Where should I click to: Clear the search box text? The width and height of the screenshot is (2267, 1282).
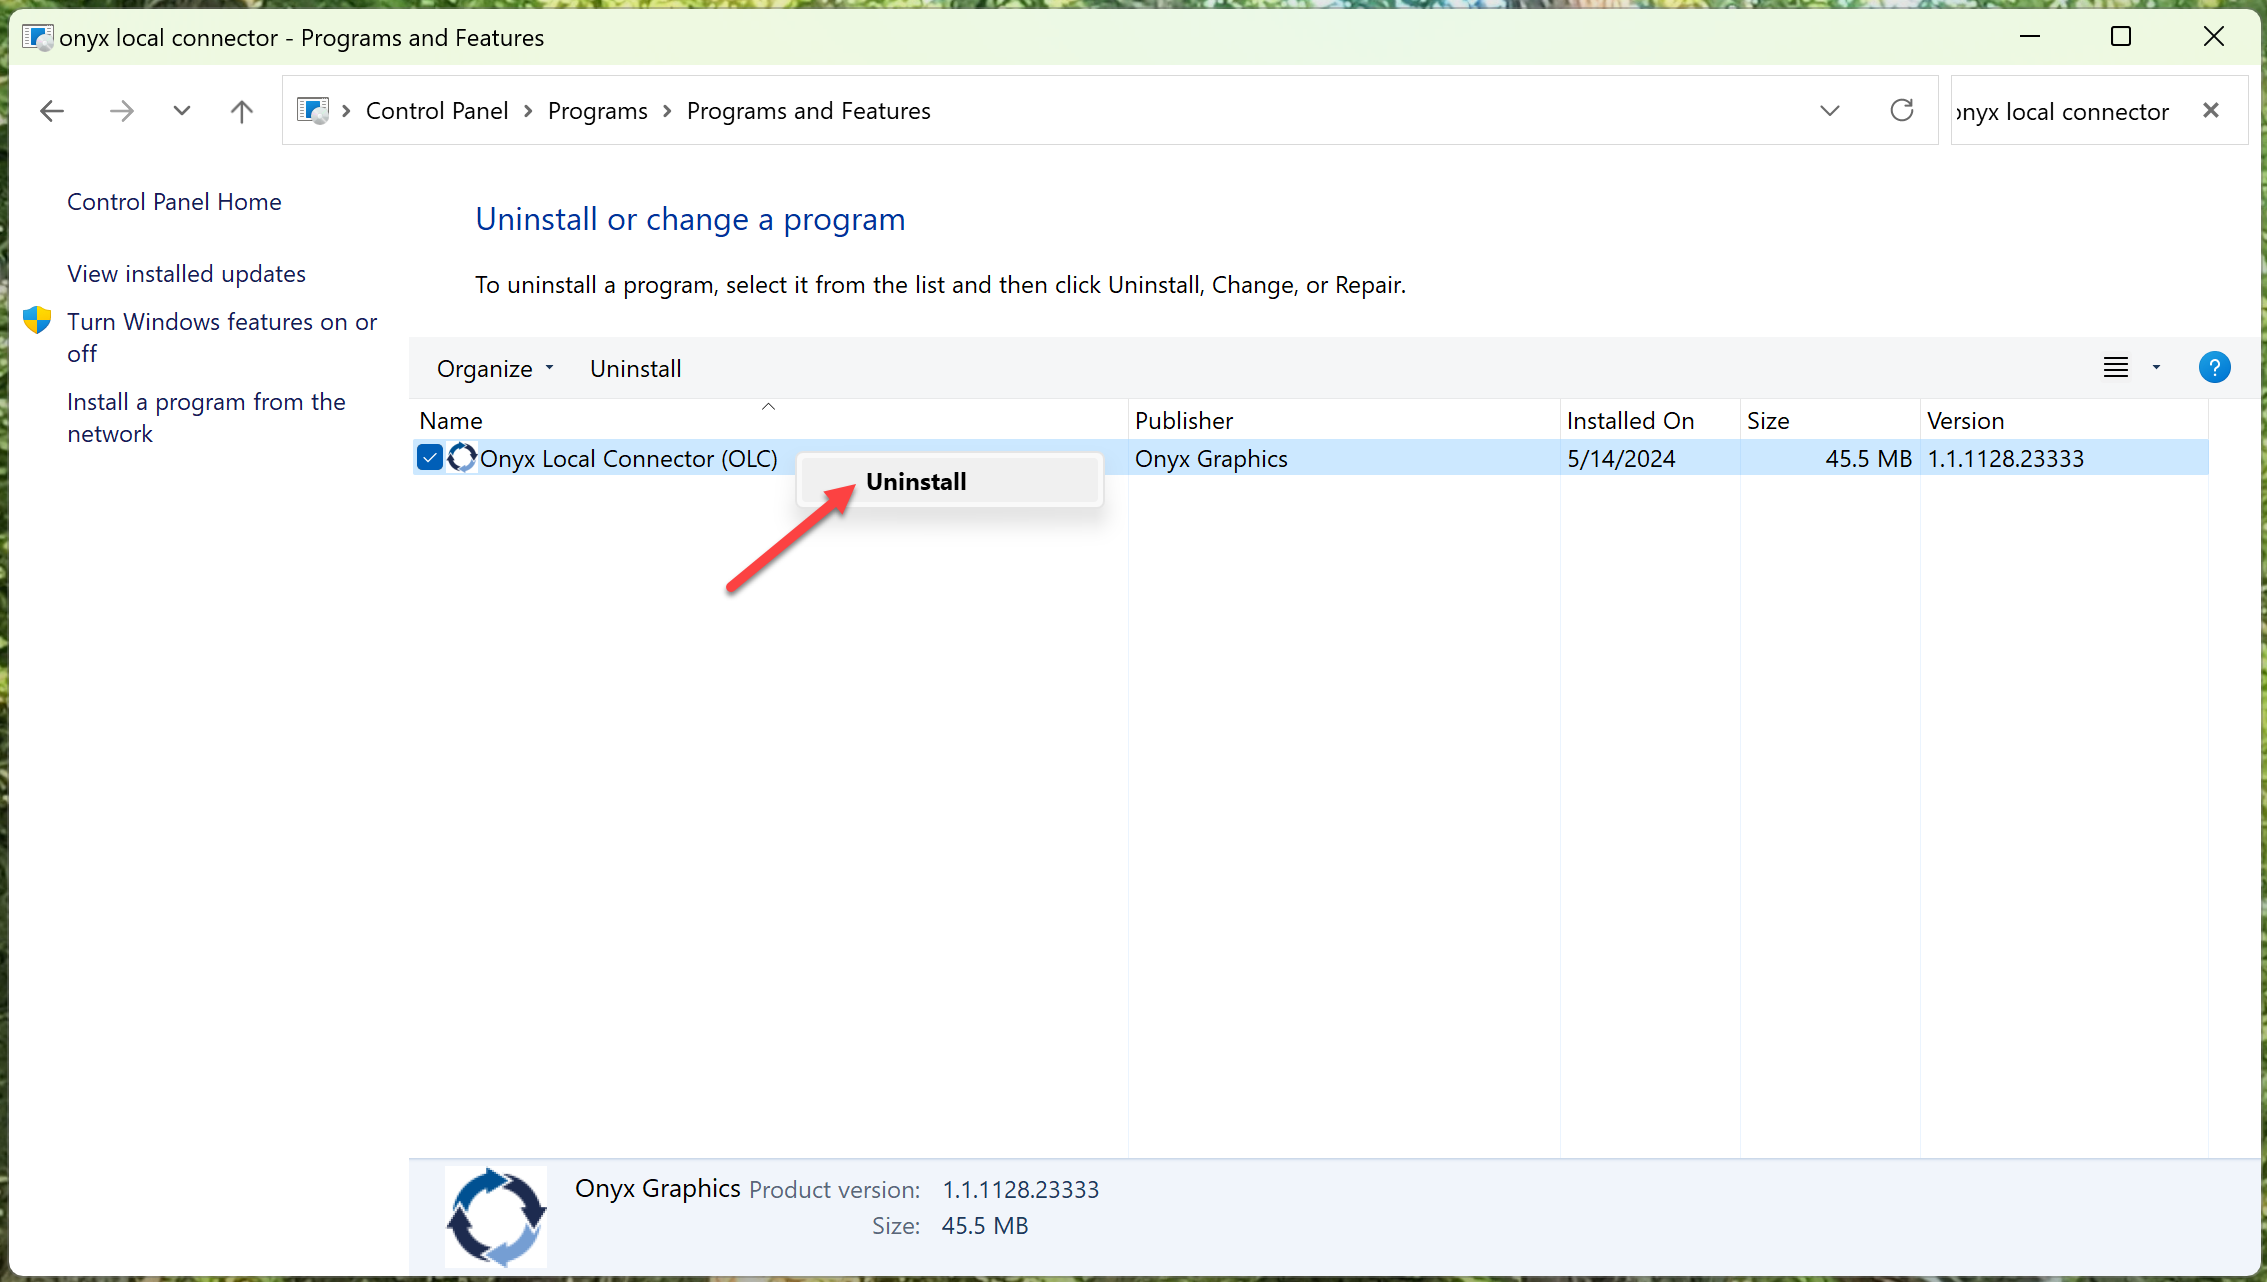tap(2211, 110)
